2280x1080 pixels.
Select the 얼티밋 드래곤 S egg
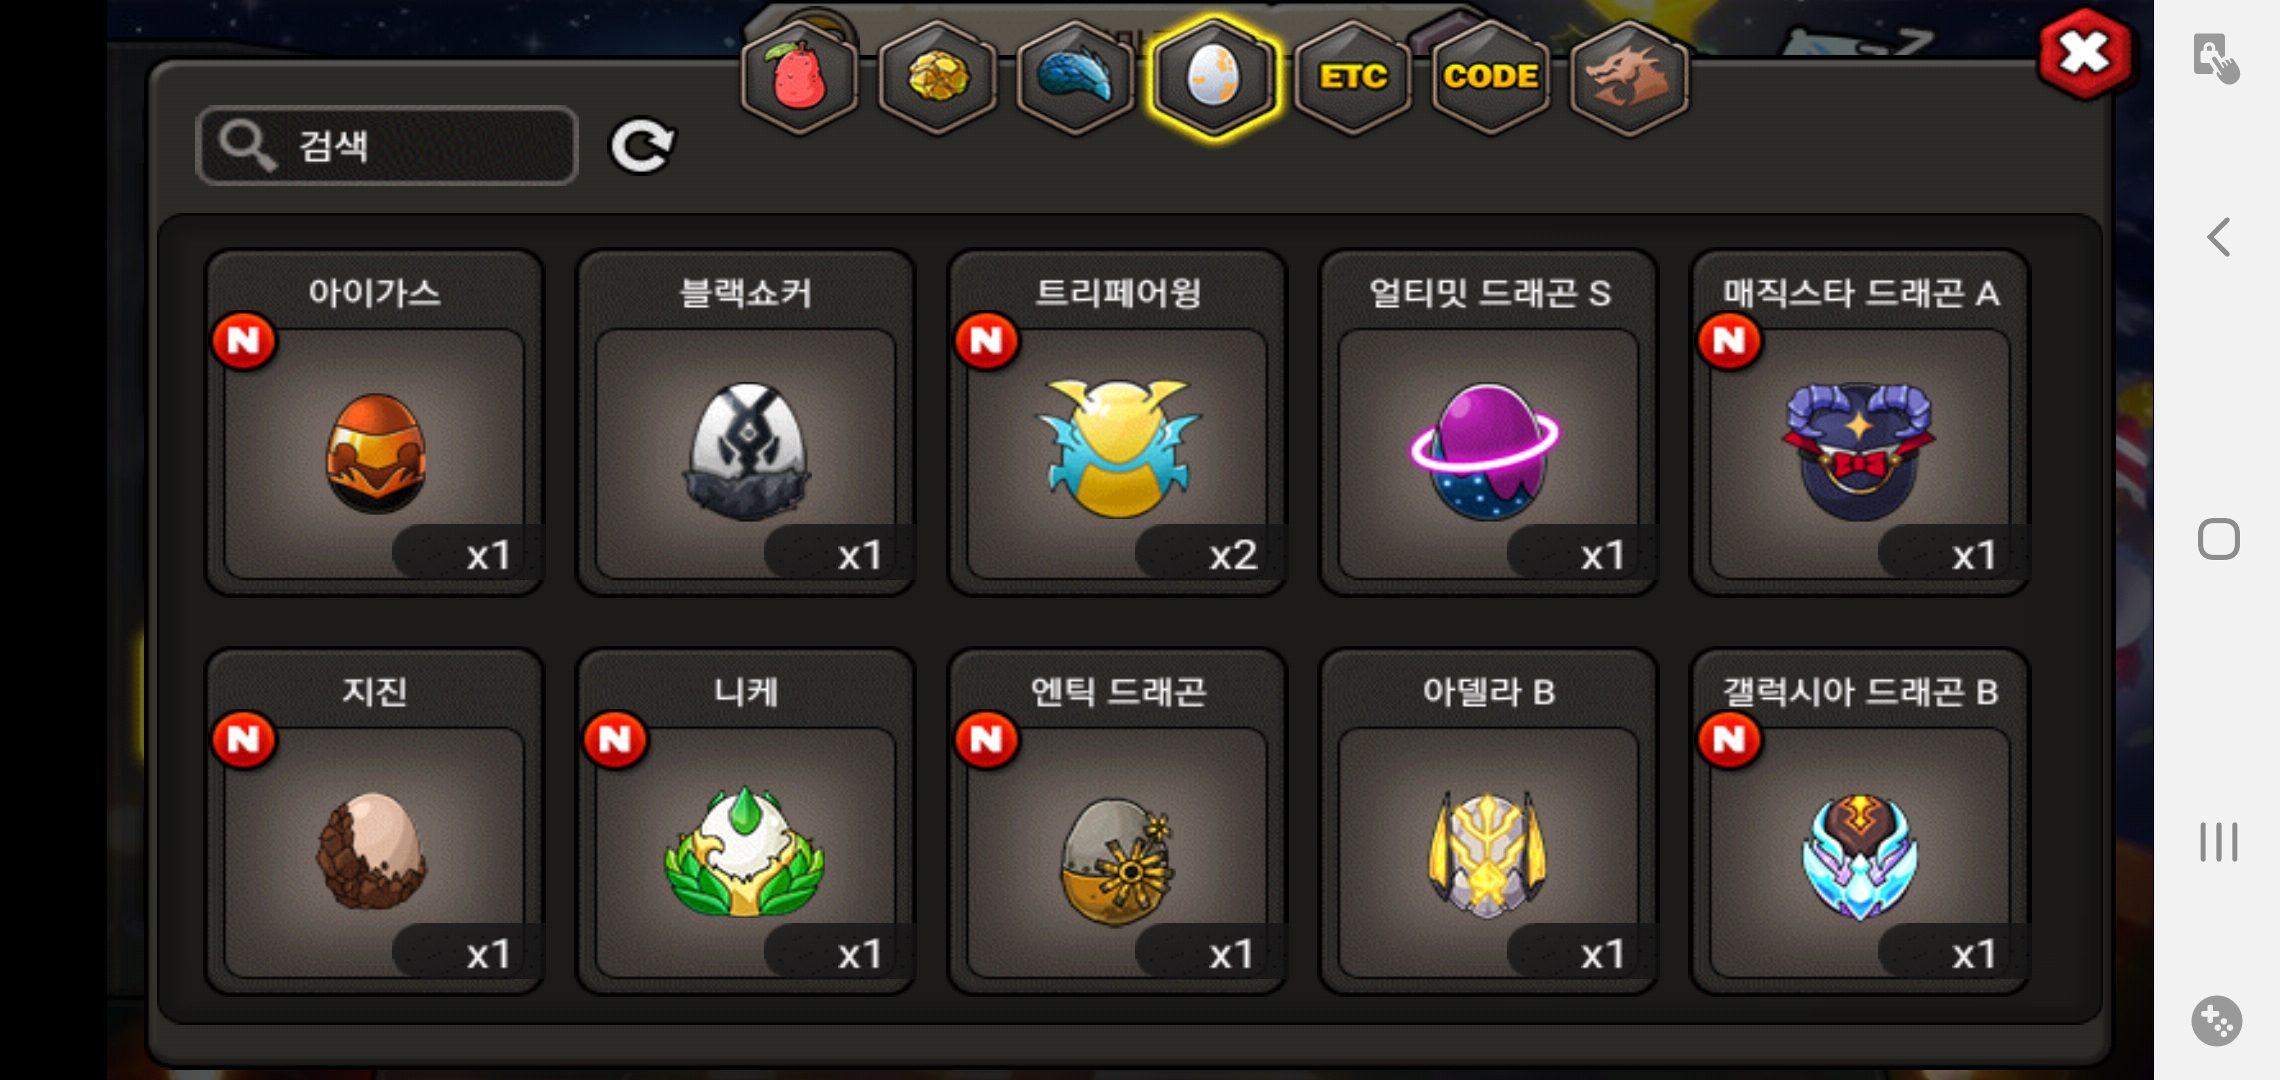[1489, 422]
